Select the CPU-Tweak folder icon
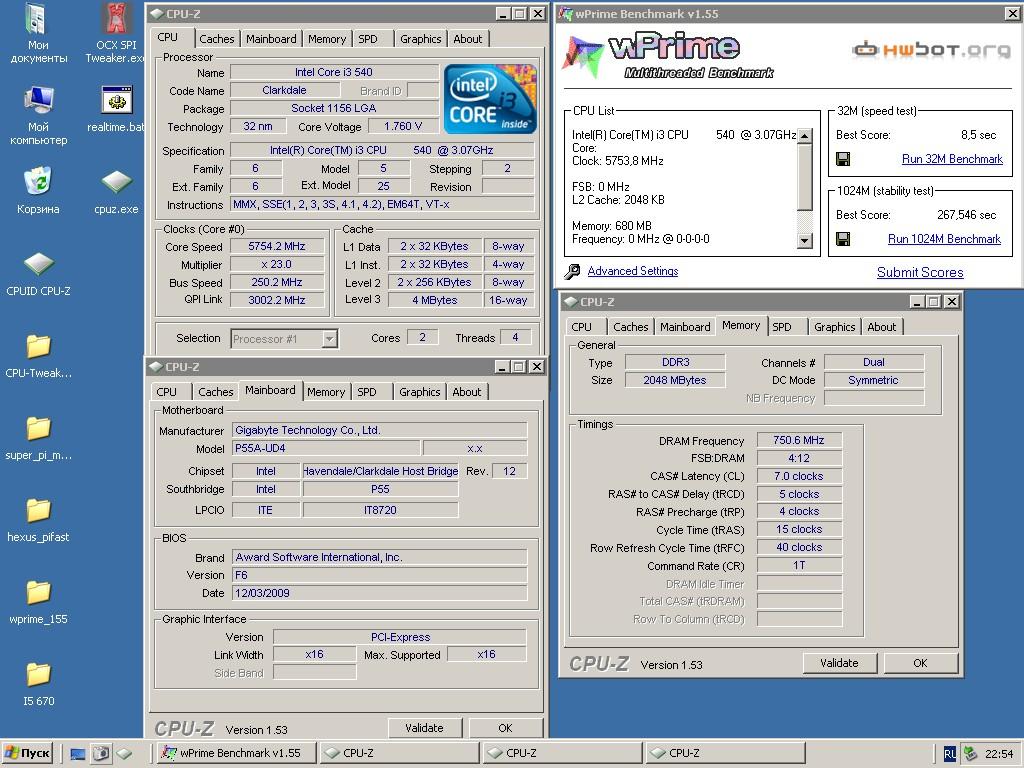Image resolution: width=1024 pixels, height=768 pixels. tap(38, 356)
